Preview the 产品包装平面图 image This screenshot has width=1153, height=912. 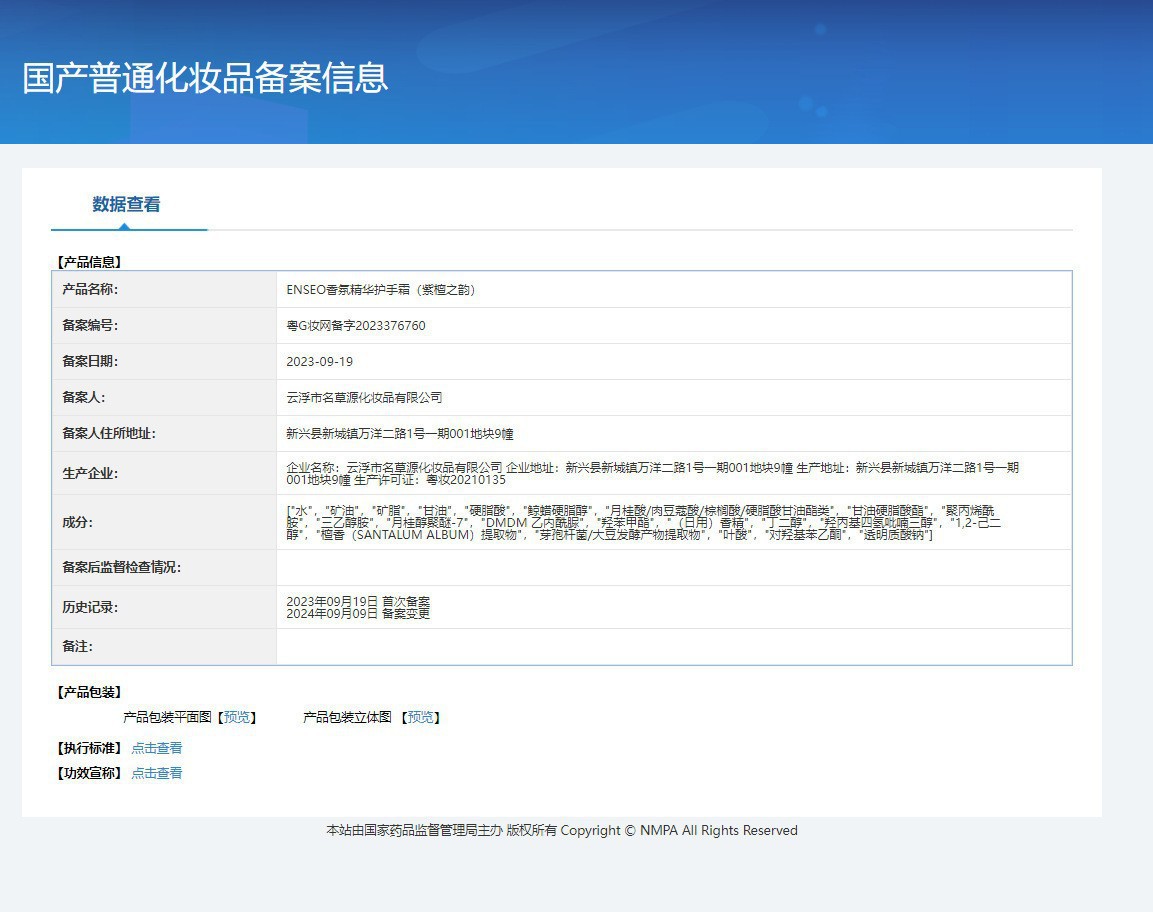237,717
